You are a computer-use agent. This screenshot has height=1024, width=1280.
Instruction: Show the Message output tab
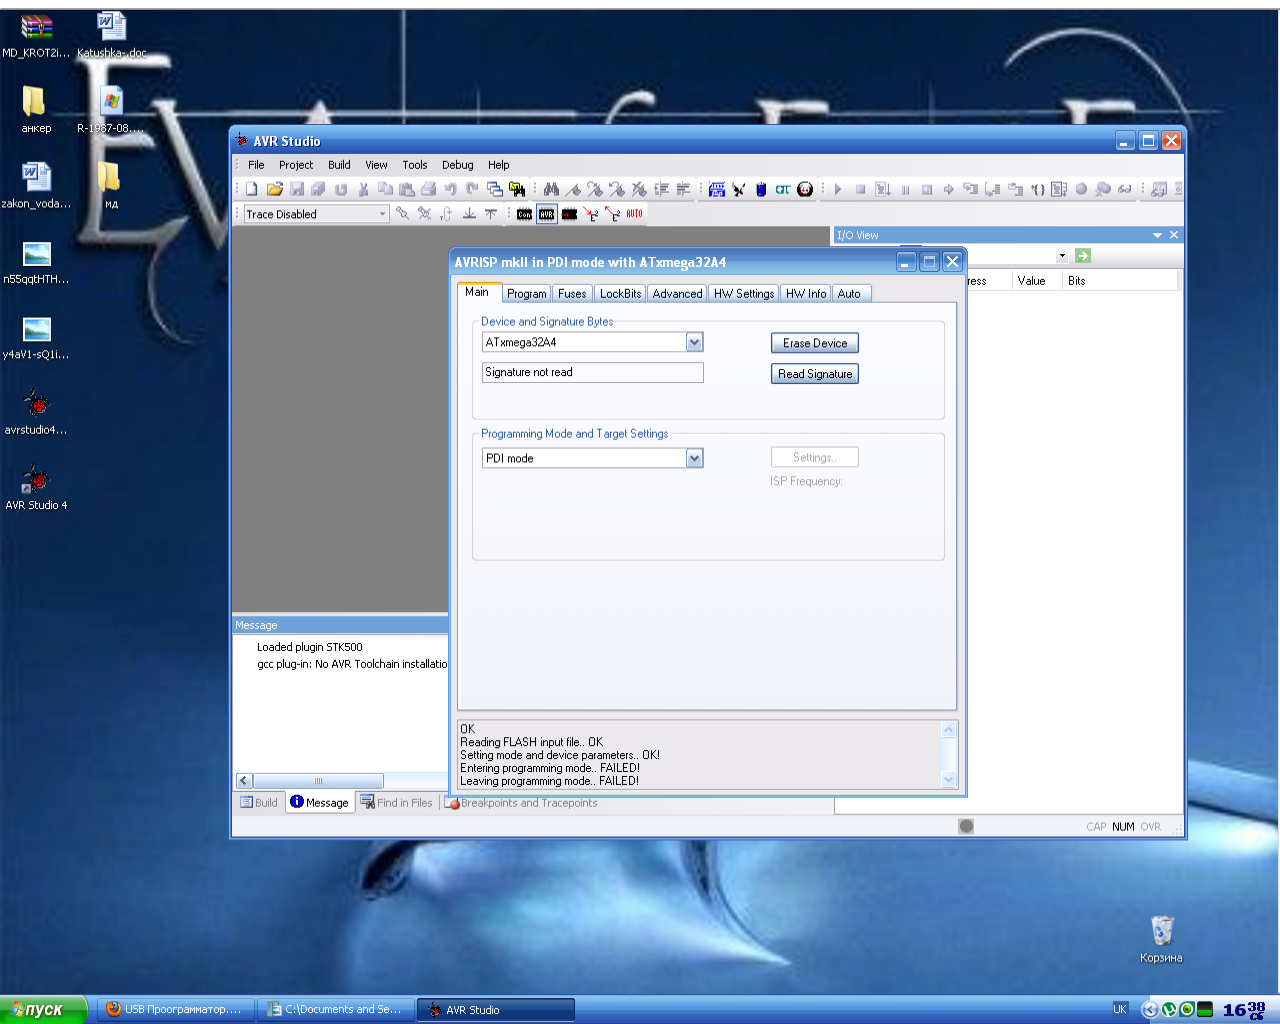tap(320, 802)
